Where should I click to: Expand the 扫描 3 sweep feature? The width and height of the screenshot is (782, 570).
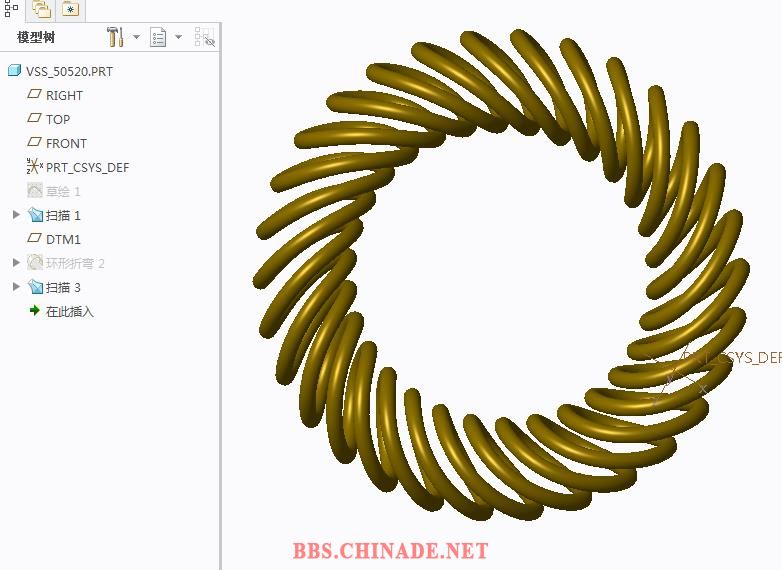coord(16,286)
